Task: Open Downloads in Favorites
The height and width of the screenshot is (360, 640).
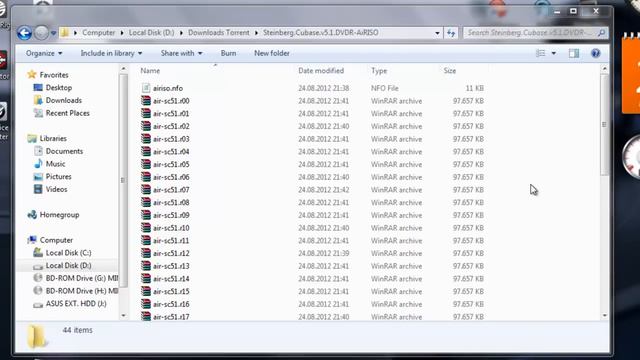Action: pyautogui.click(x=64, y=100)
